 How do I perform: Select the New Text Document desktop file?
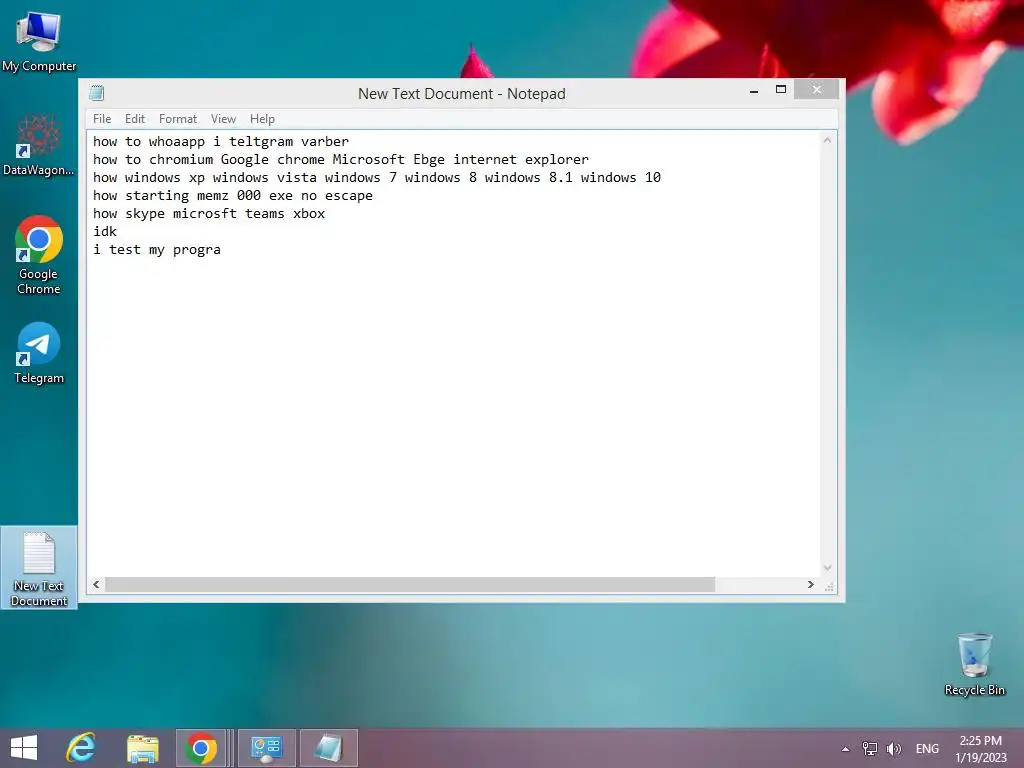pyautogui.click(x=39, y=568)
